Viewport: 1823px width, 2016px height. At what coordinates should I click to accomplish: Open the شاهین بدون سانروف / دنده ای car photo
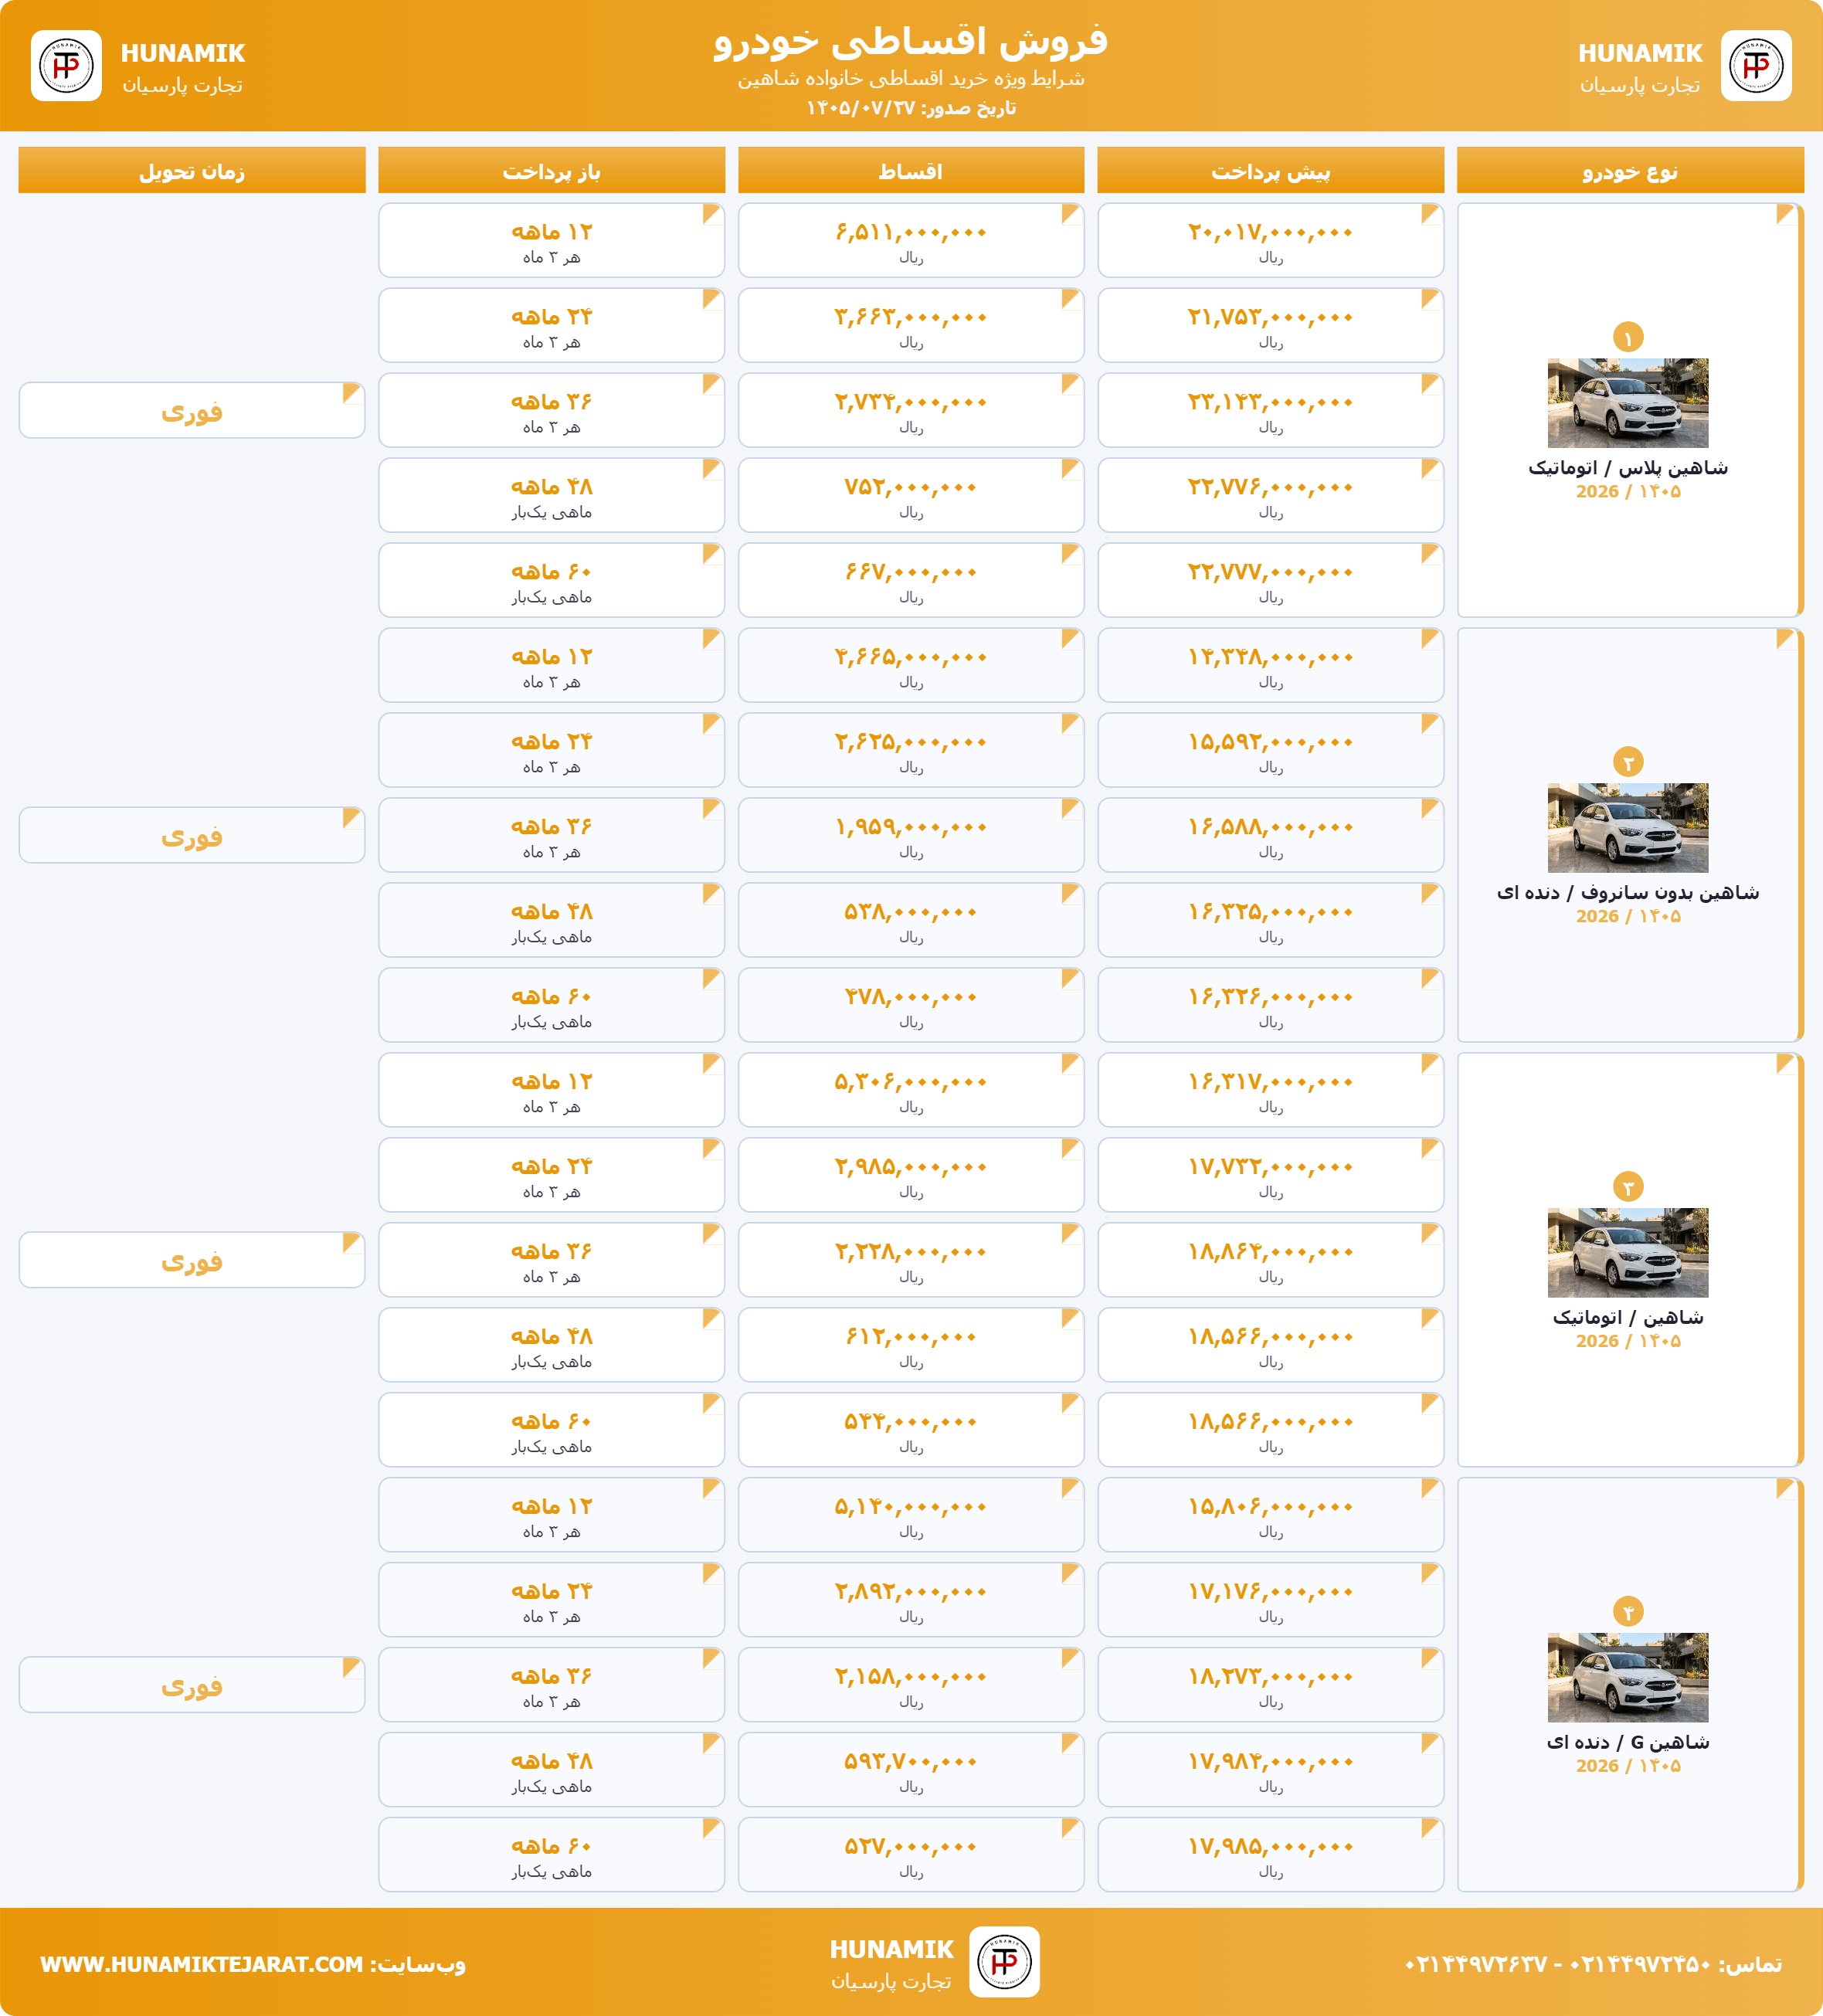(x=1628, y=828)
